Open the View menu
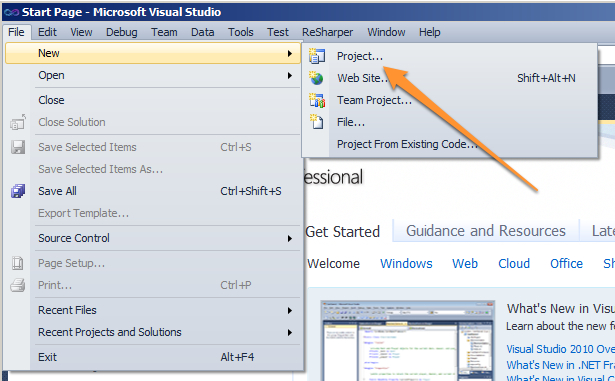Image resolution: width=615 pixels, height=381 pixels. click(81, 32)
